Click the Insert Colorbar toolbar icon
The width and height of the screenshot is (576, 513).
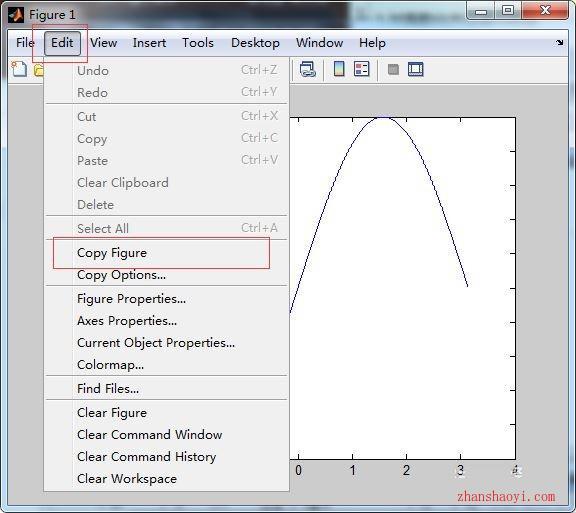pyautogui.click(x=339, y=69)
